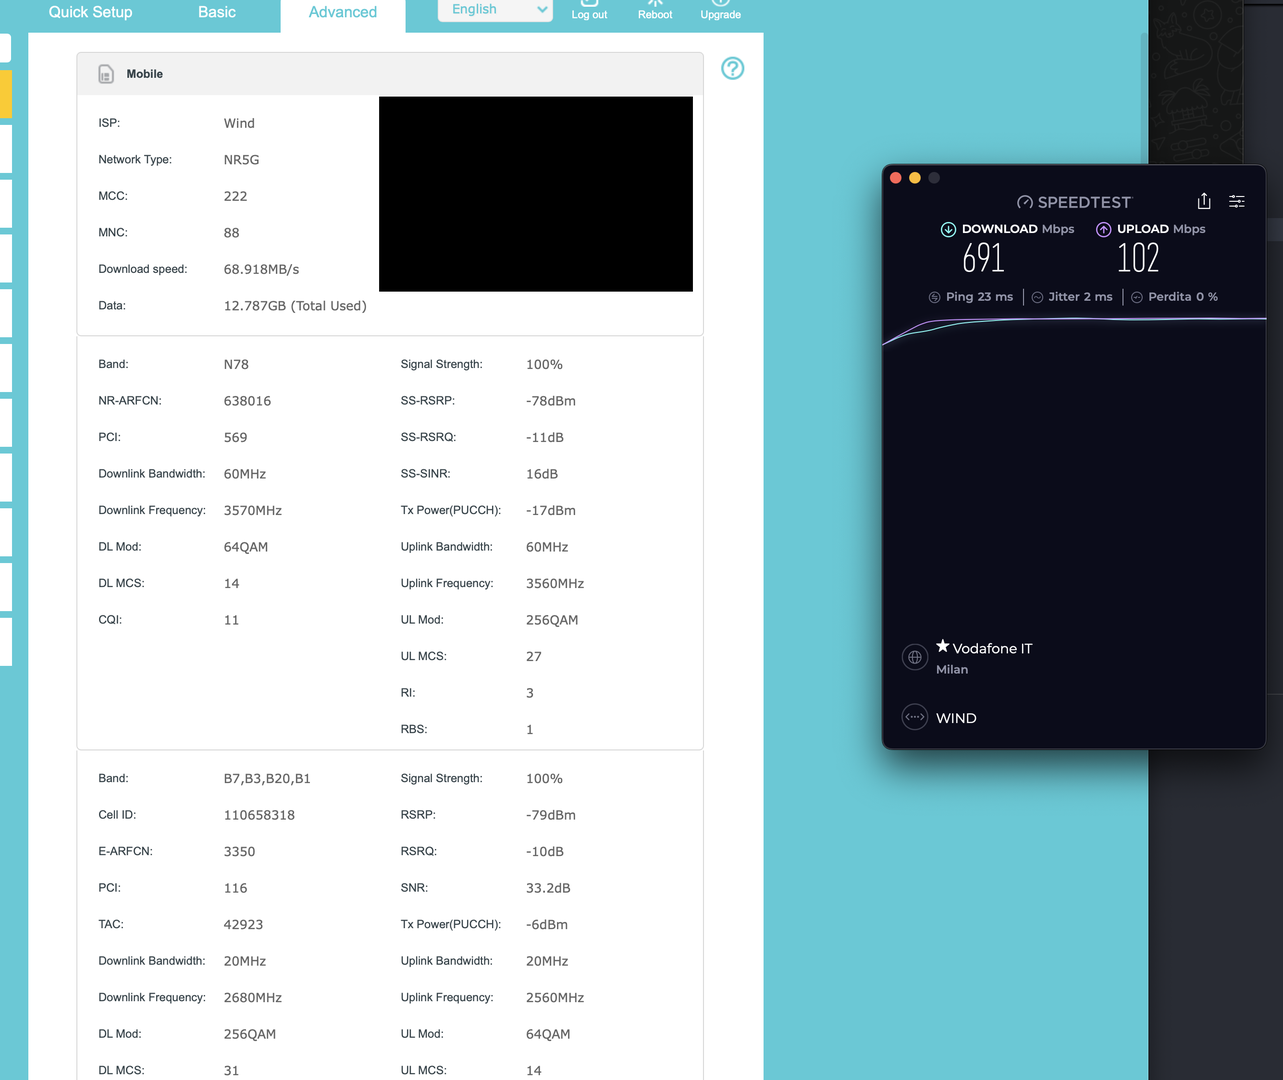
Task: Click the Band value B7,B3,B20,B1
Action: point(267,778)
